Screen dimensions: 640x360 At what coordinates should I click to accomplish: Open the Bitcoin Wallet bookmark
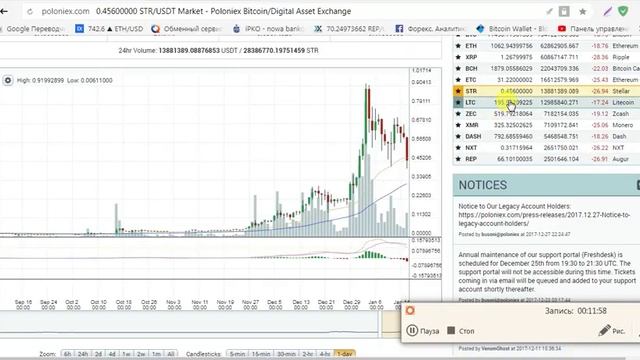(511, 29)
